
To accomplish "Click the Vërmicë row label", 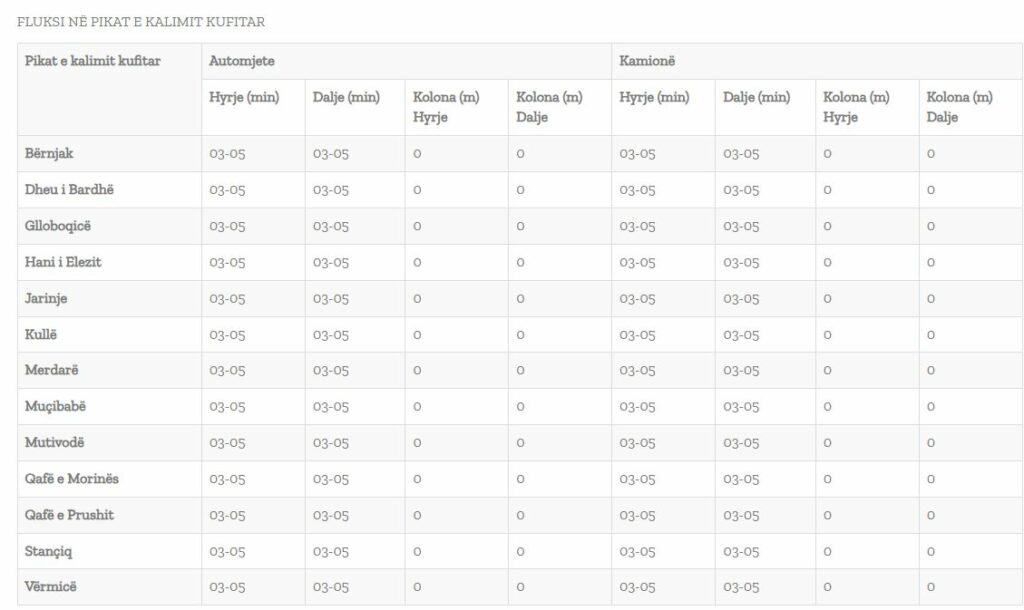I will tap(51, 586).
